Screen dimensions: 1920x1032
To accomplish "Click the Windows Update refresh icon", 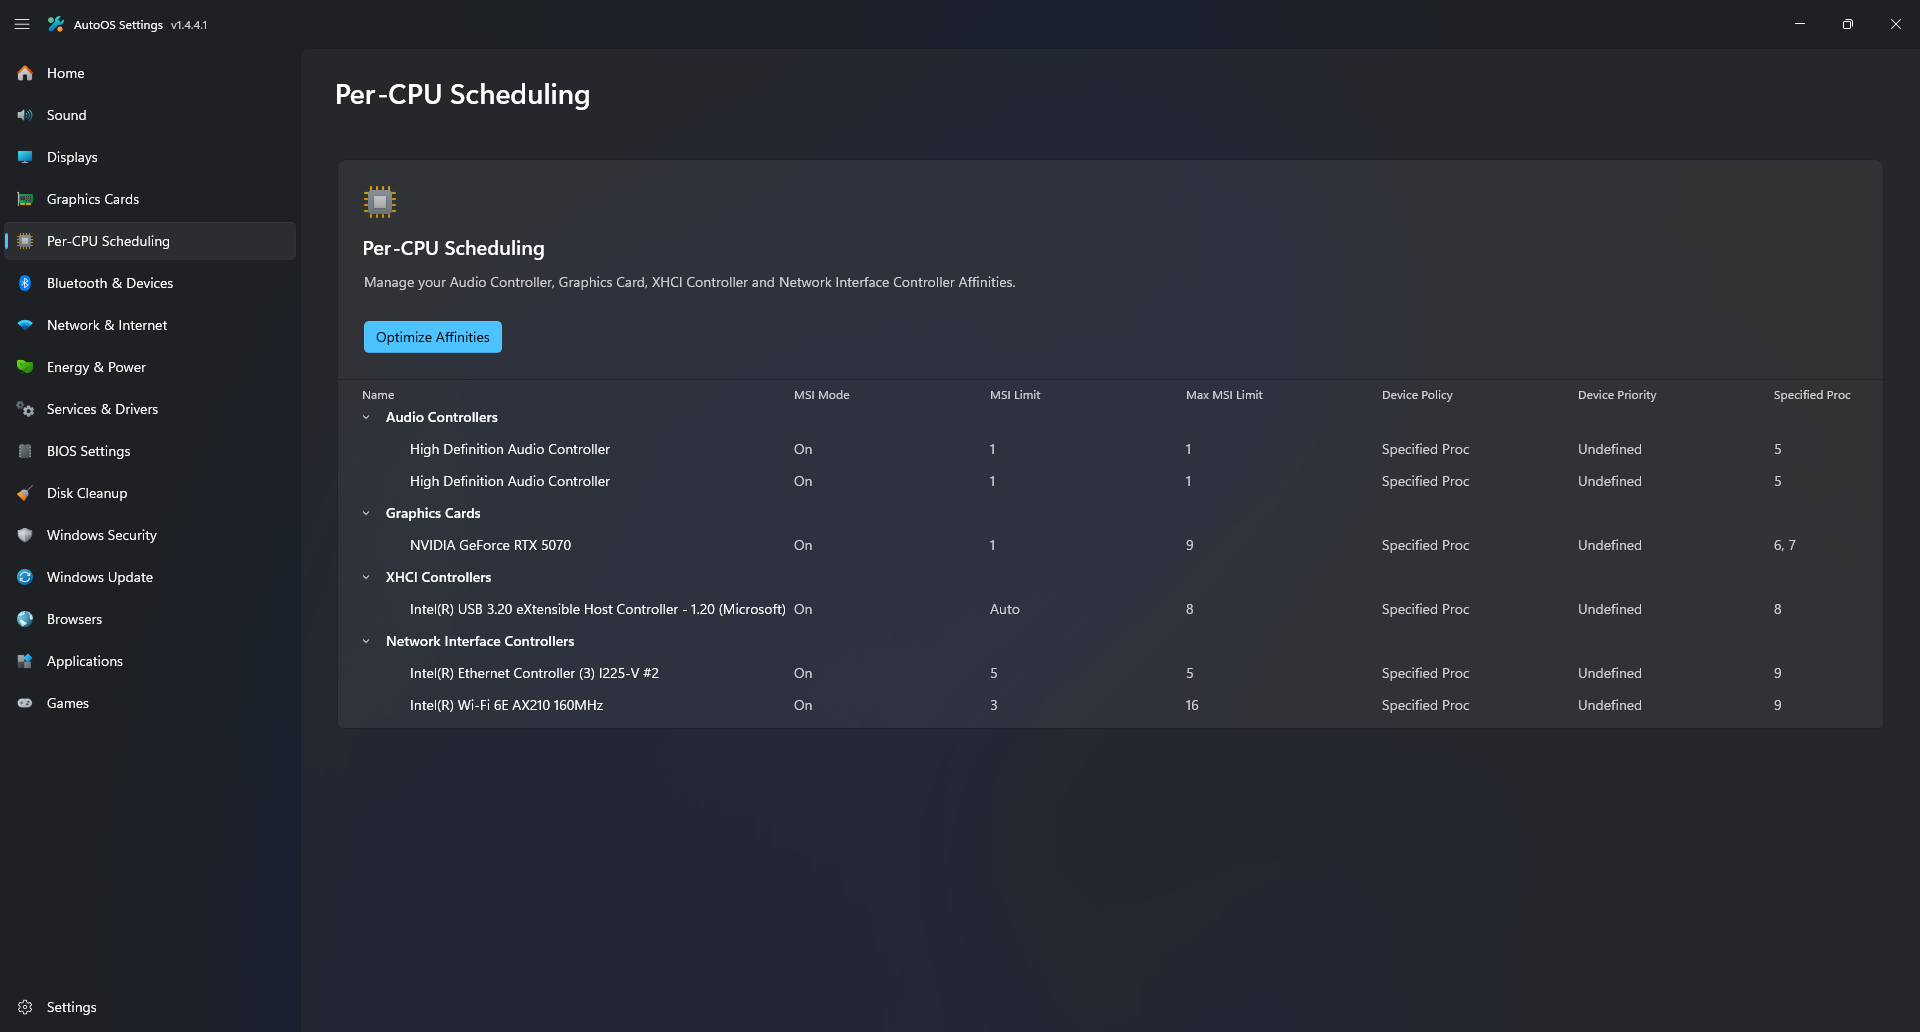I will (25, 577).
